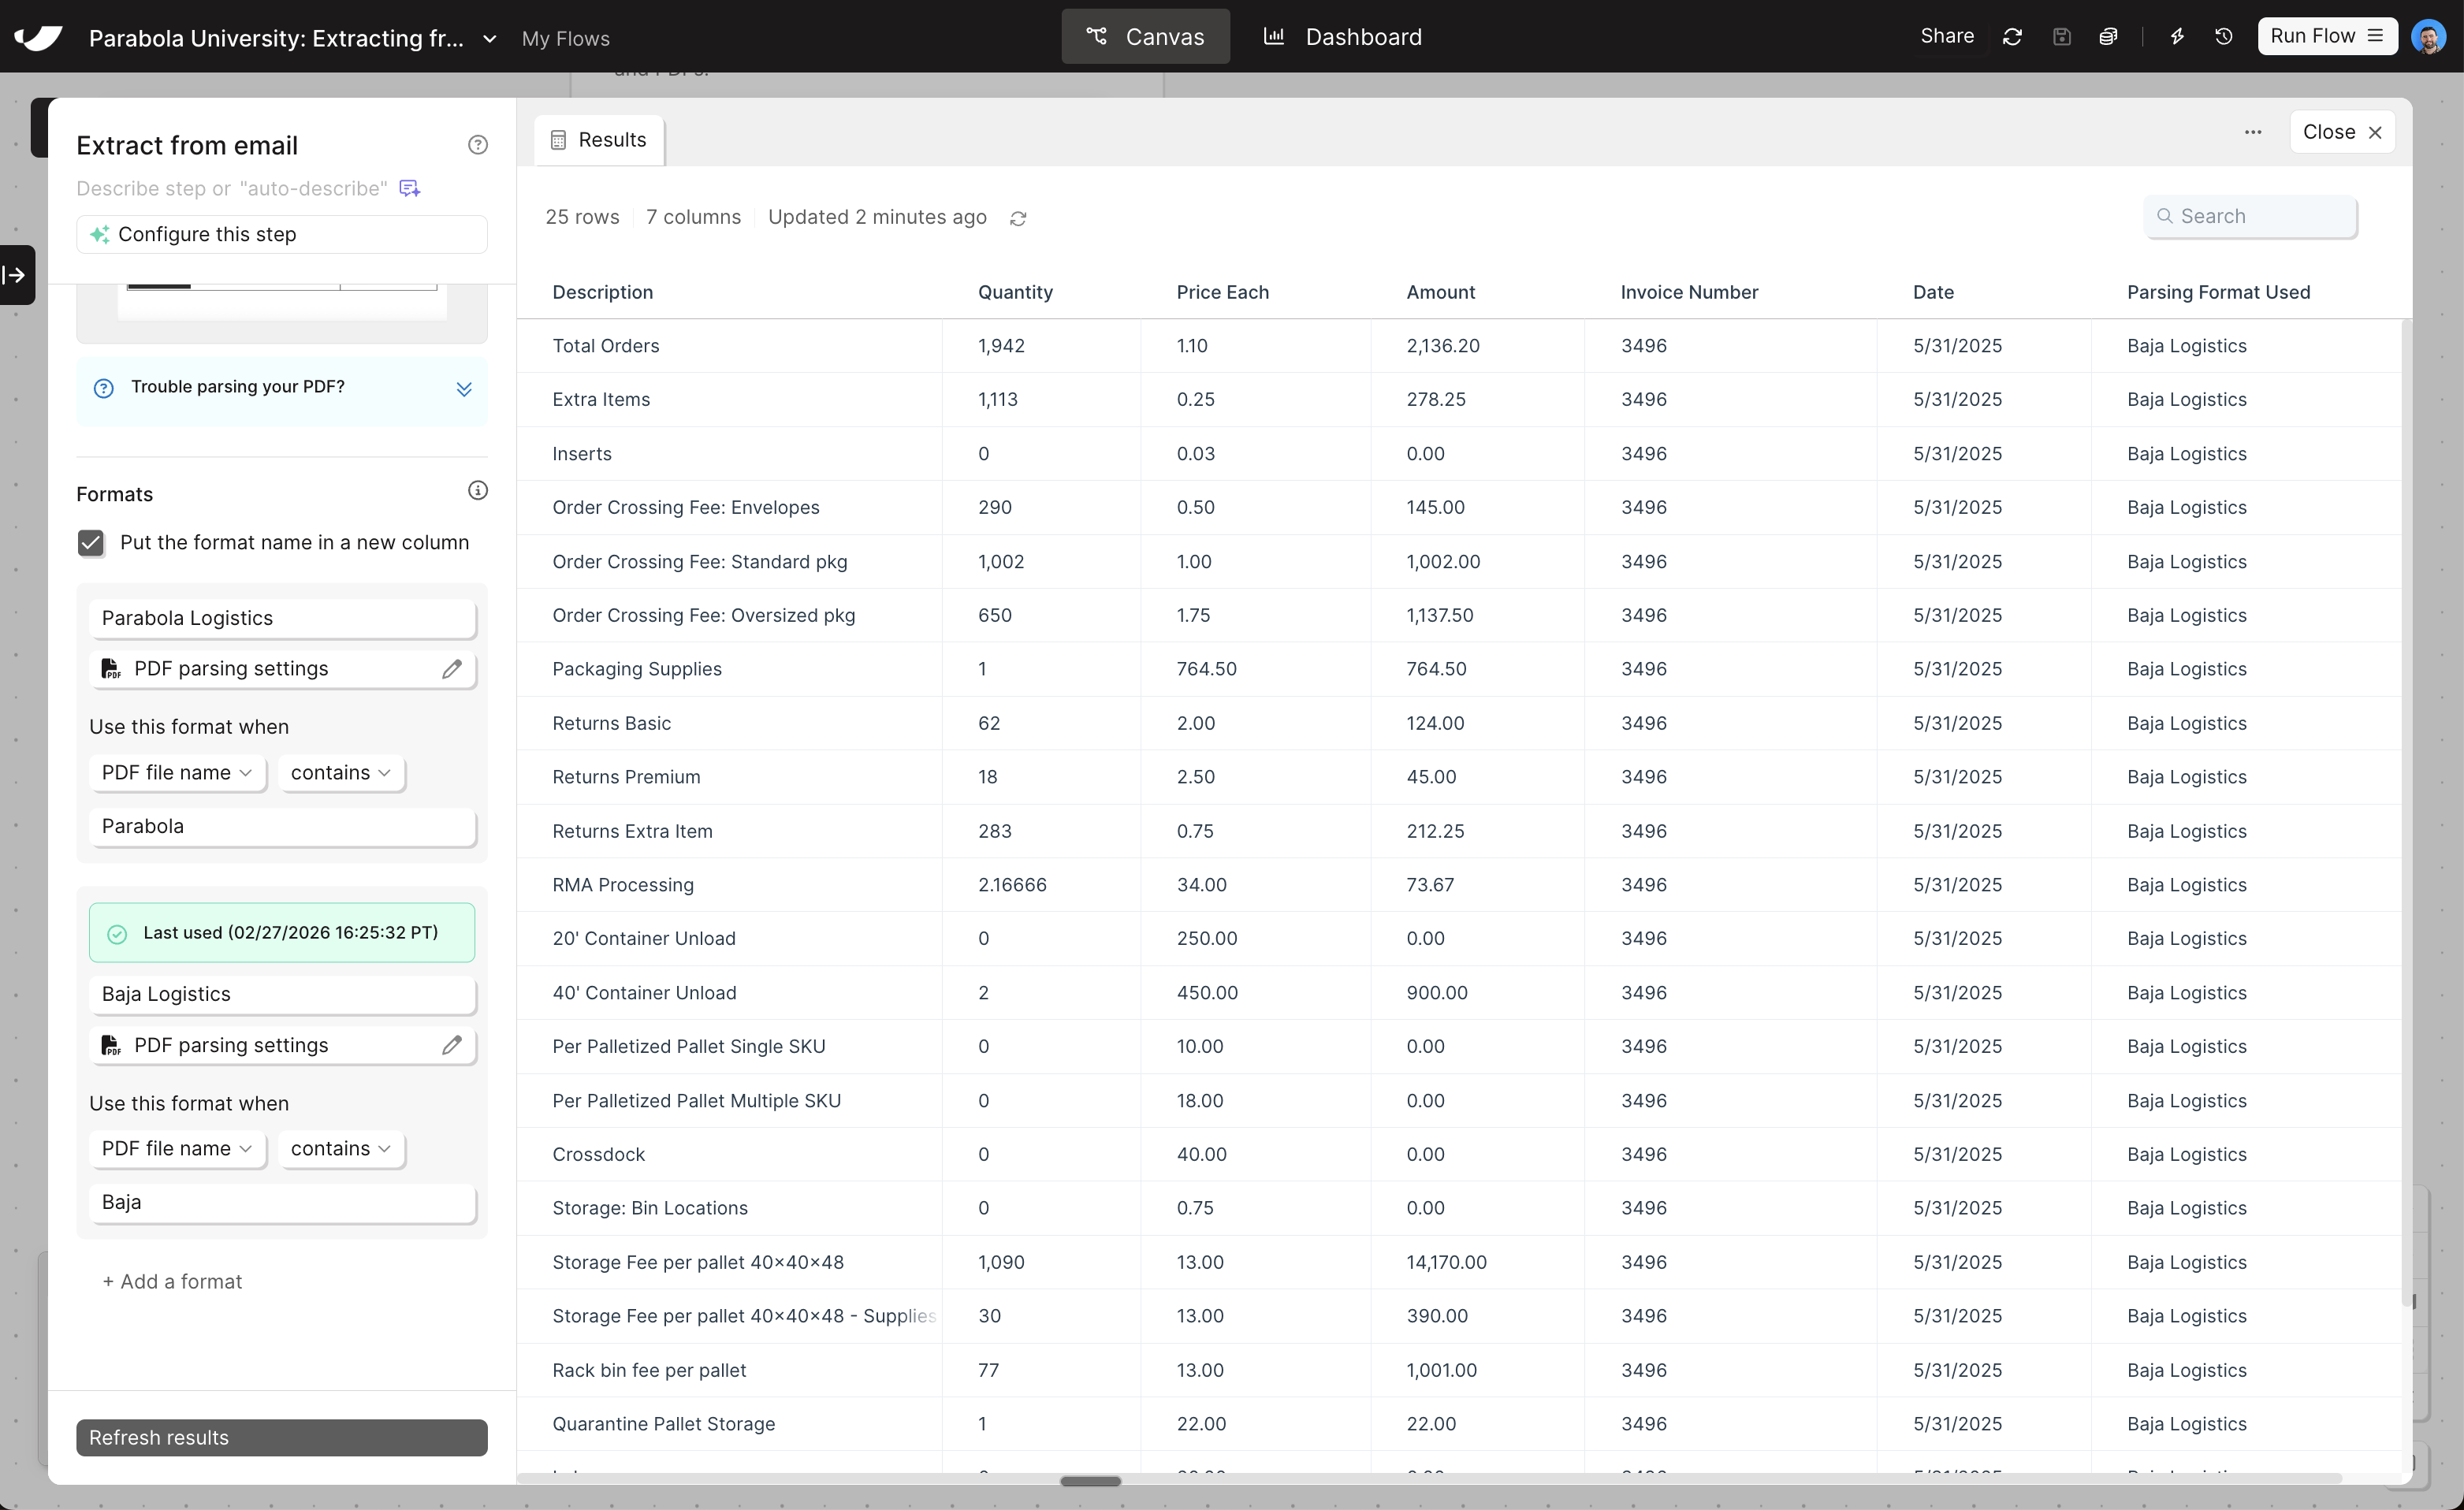2464x1510 pixels.
Task: Open flow name dropdown chevron in header
Action: click(490, 39)
